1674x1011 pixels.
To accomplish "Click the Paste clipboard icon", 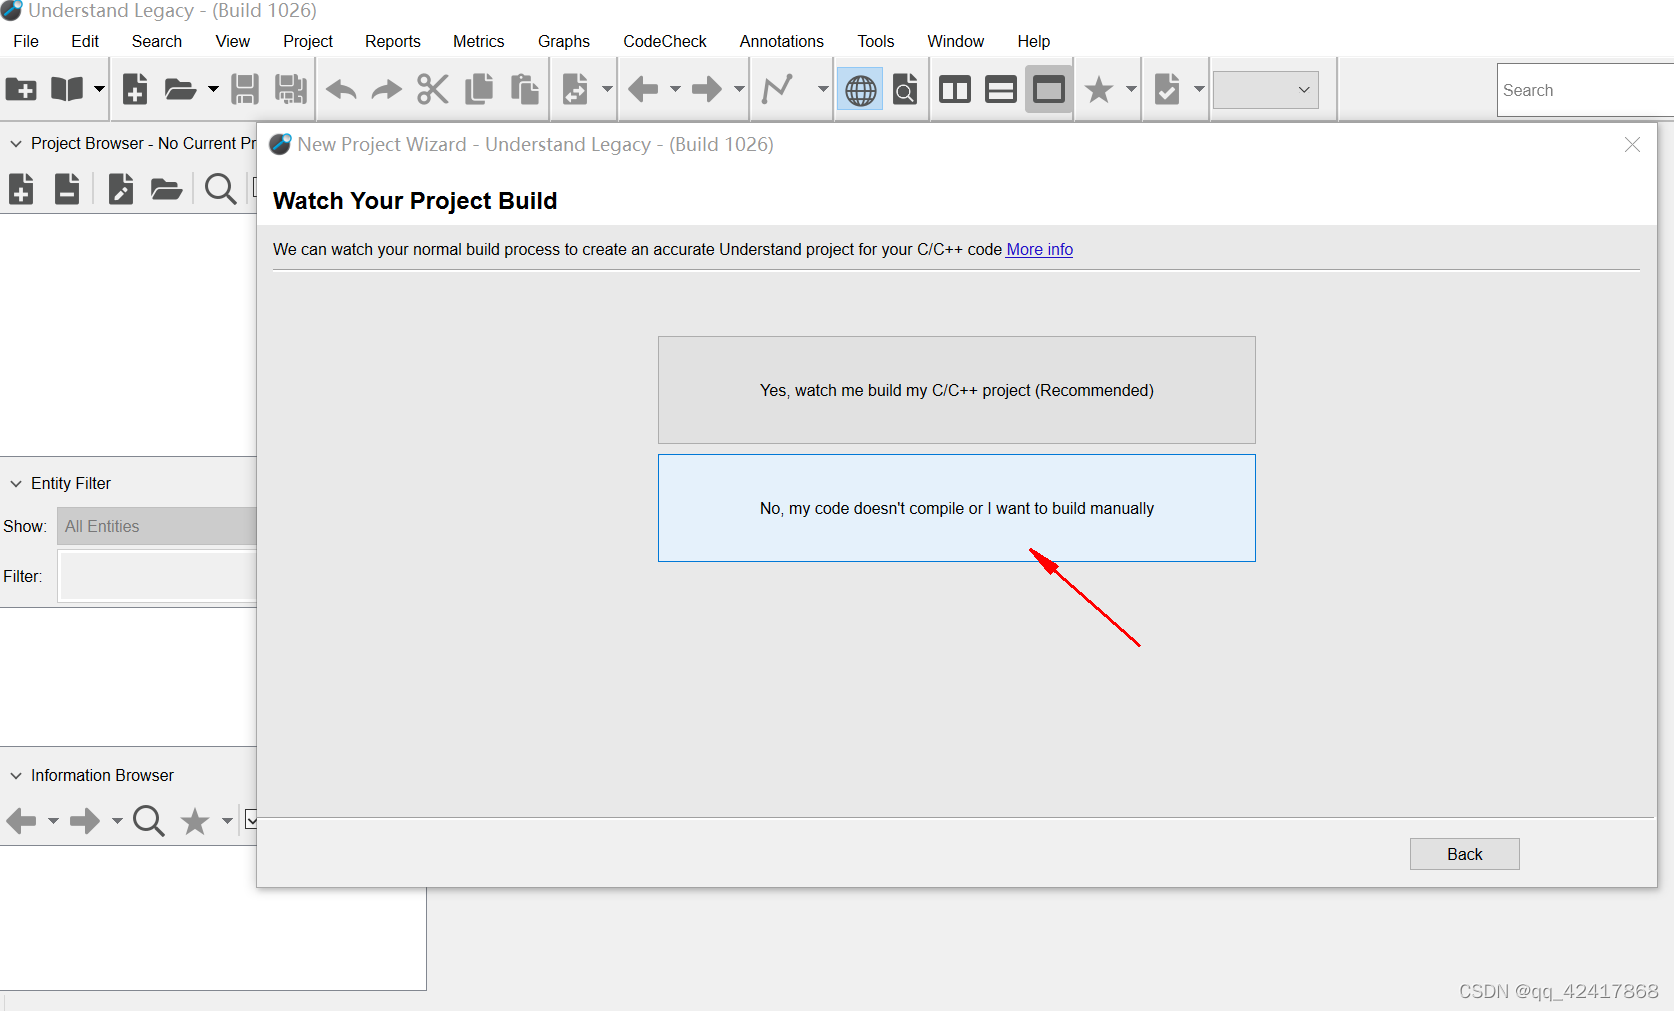I will click(x=525, y=90).
